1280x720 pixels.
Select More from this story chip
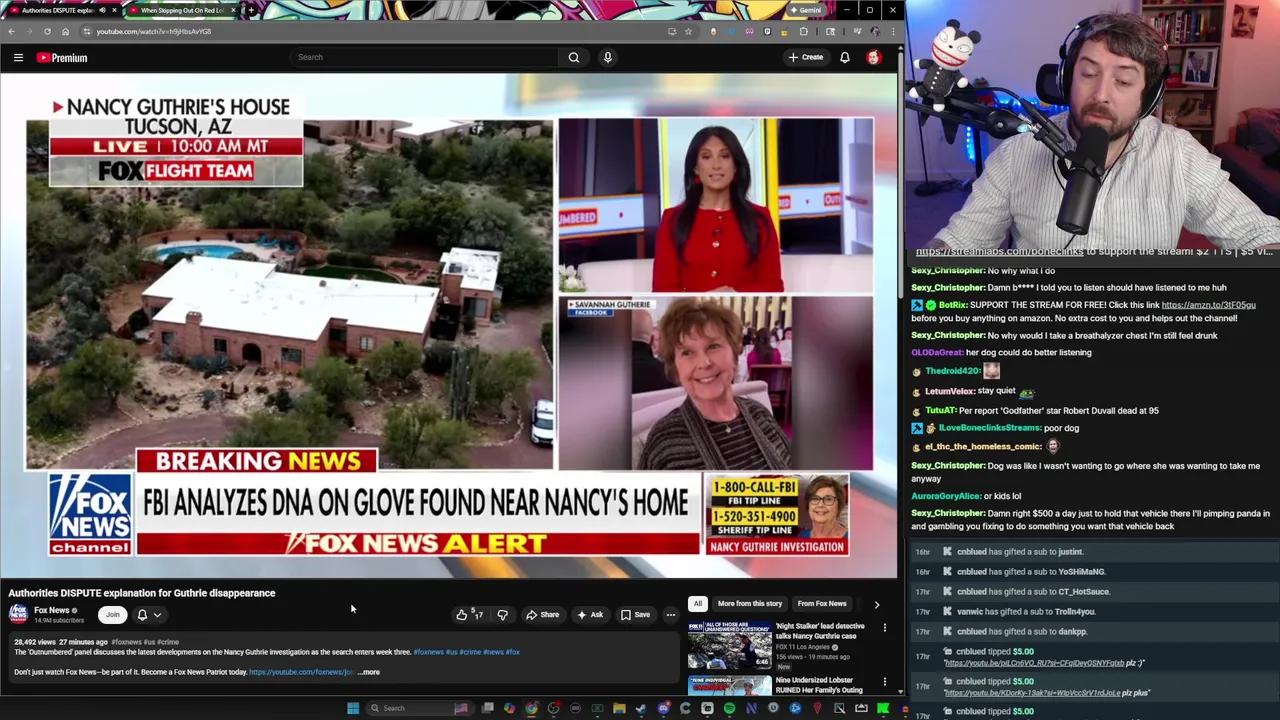point(750,604)
